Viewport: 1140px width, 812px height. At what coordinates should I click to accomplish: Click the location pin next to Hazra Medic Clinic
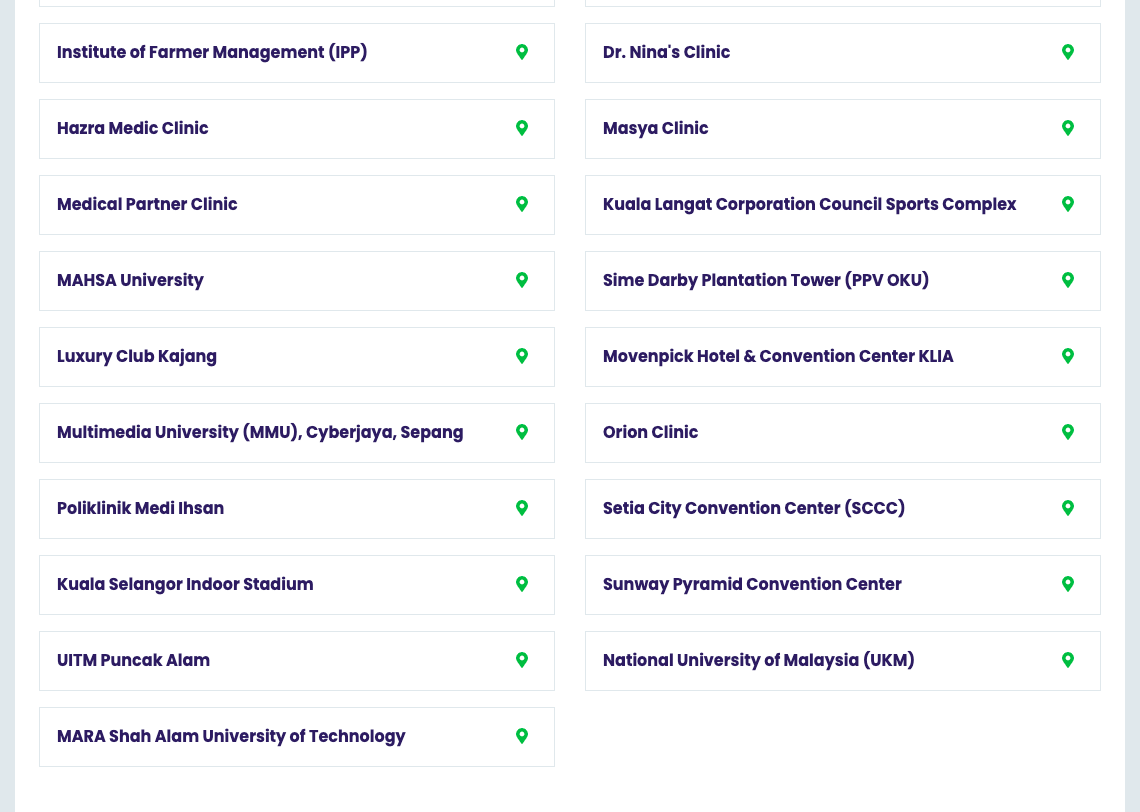[x=521, y=128]
